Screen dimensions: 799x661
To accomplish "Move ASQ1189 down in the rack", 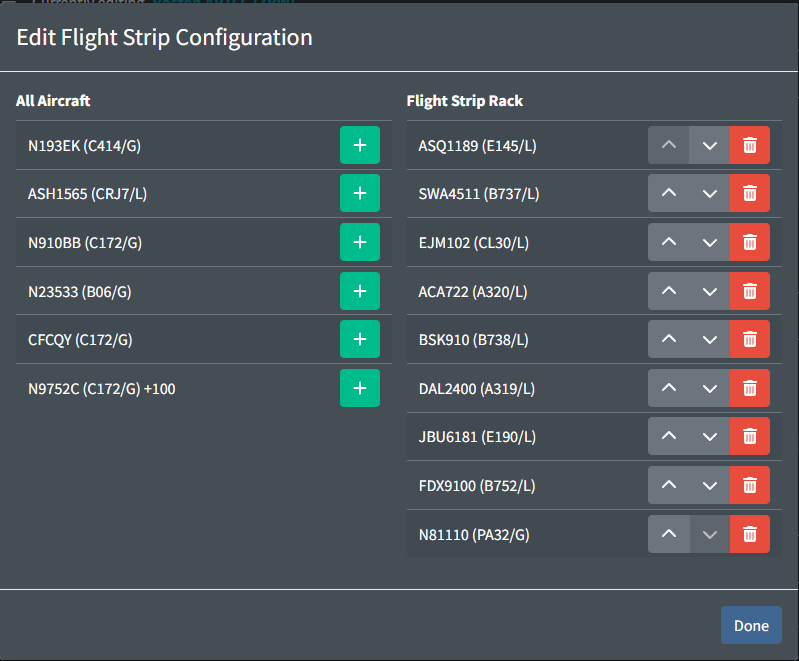I will (710, 145).
